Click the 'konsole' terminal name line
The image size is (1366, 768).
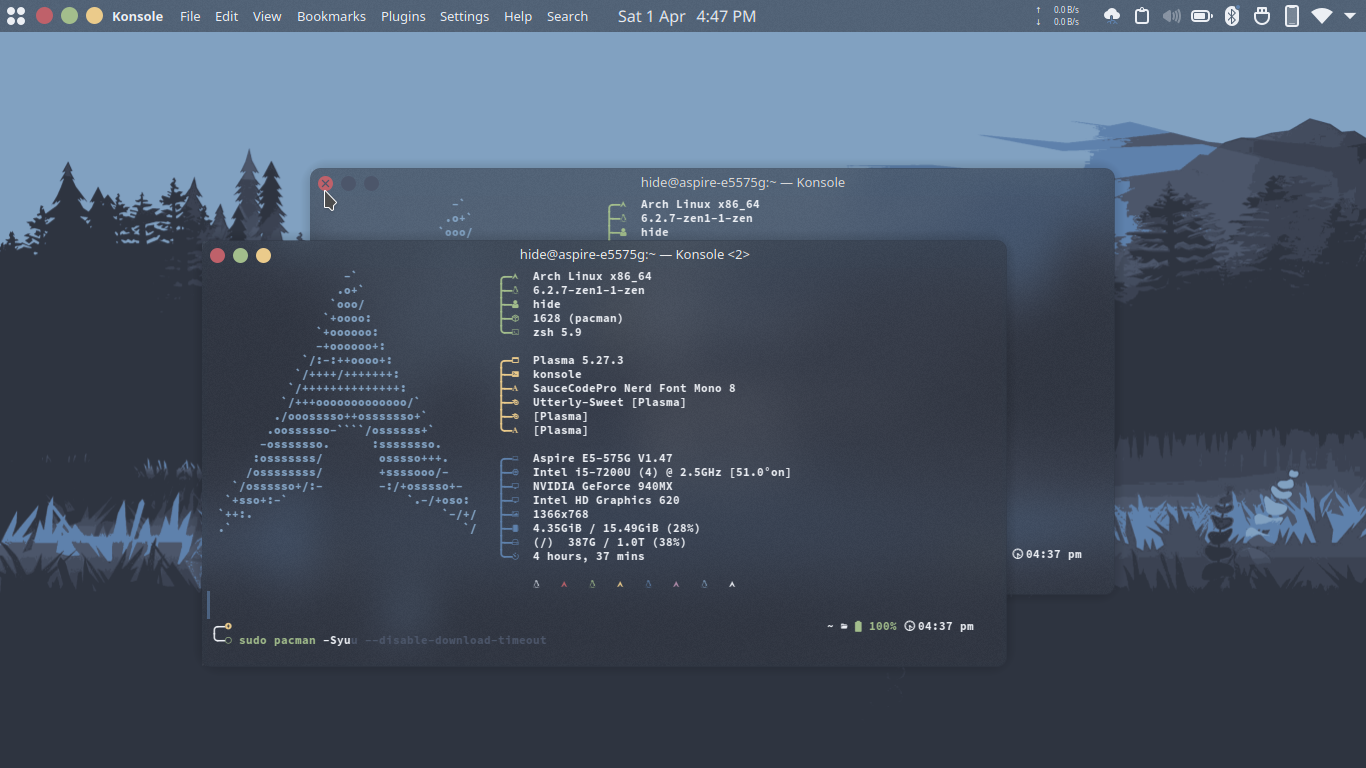557,374
